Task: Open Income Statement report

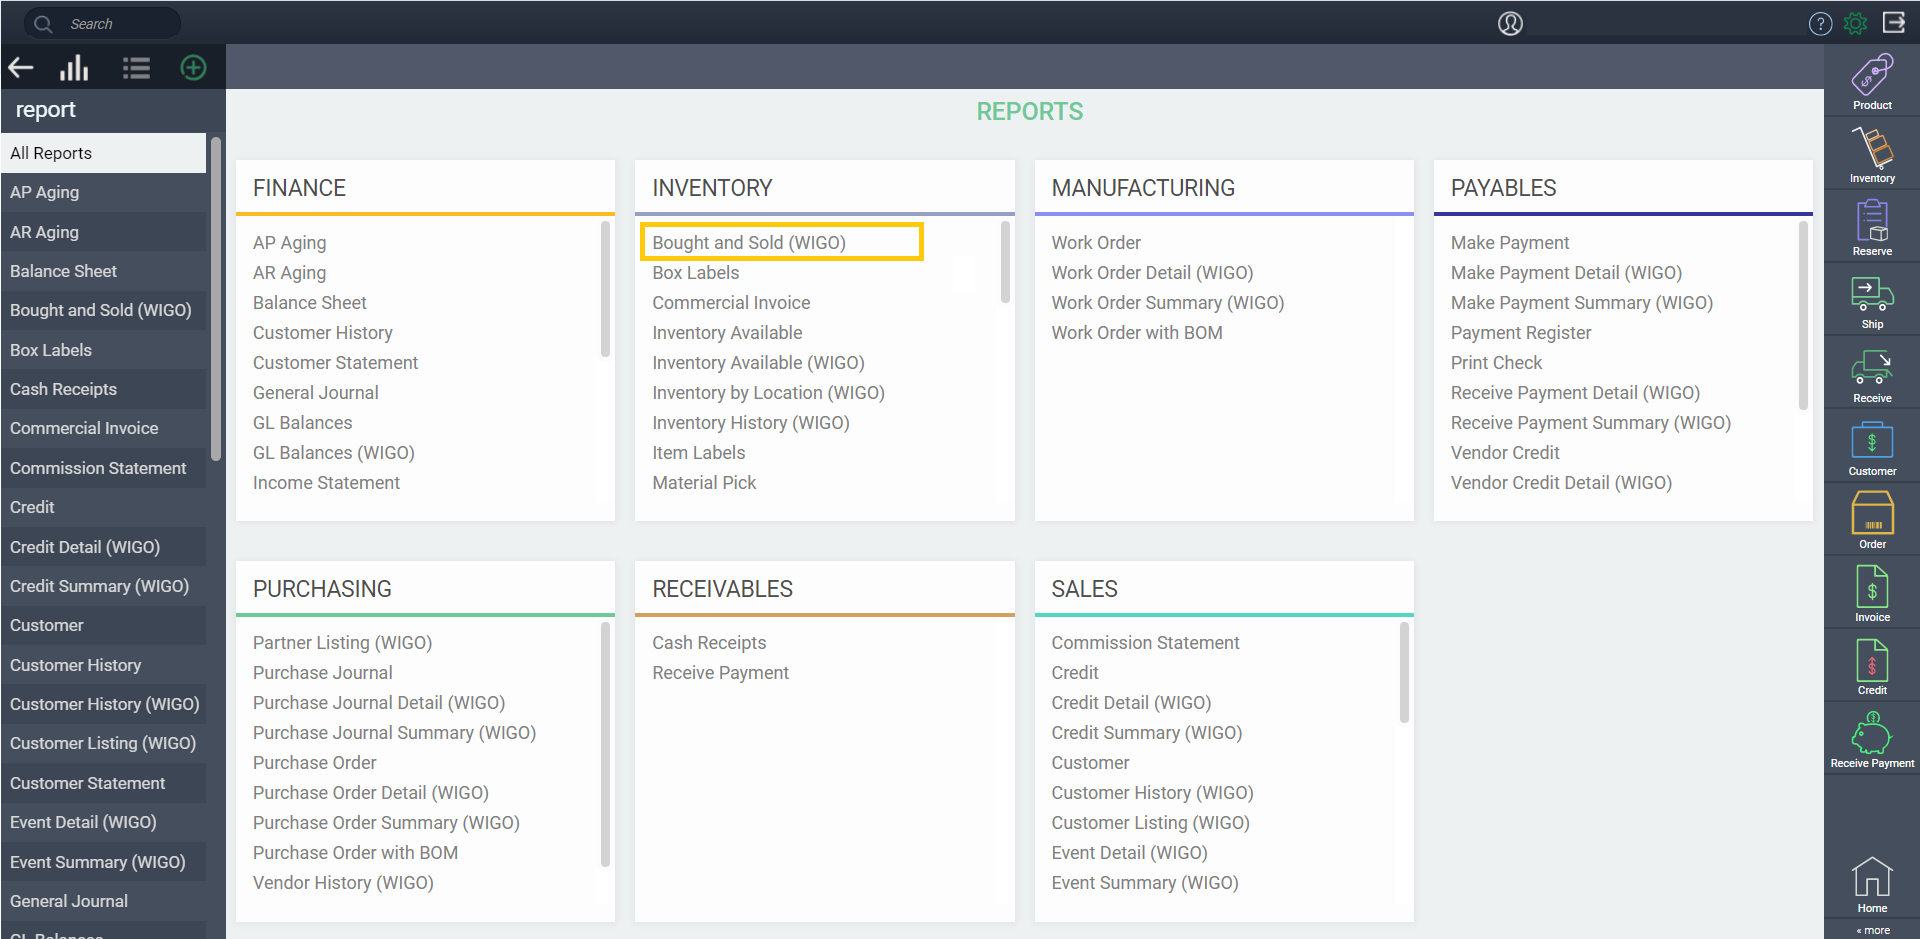Action: pos(326,483)
